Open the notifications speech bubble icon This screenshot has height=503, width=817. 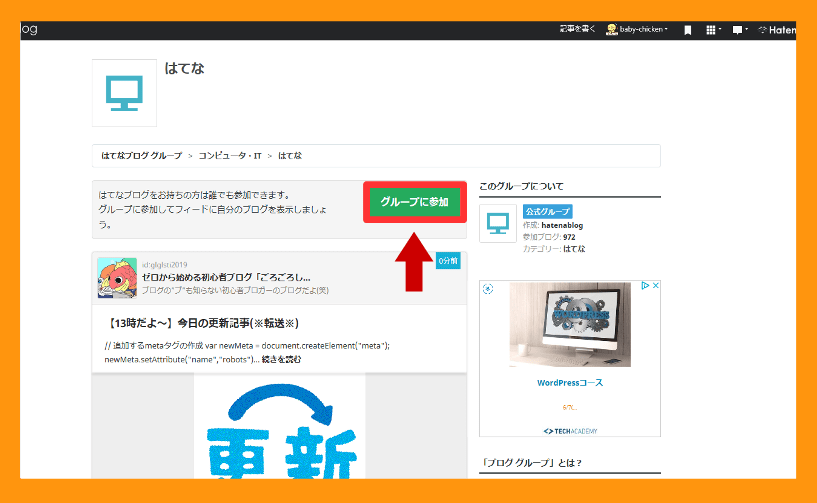point(739,30)
